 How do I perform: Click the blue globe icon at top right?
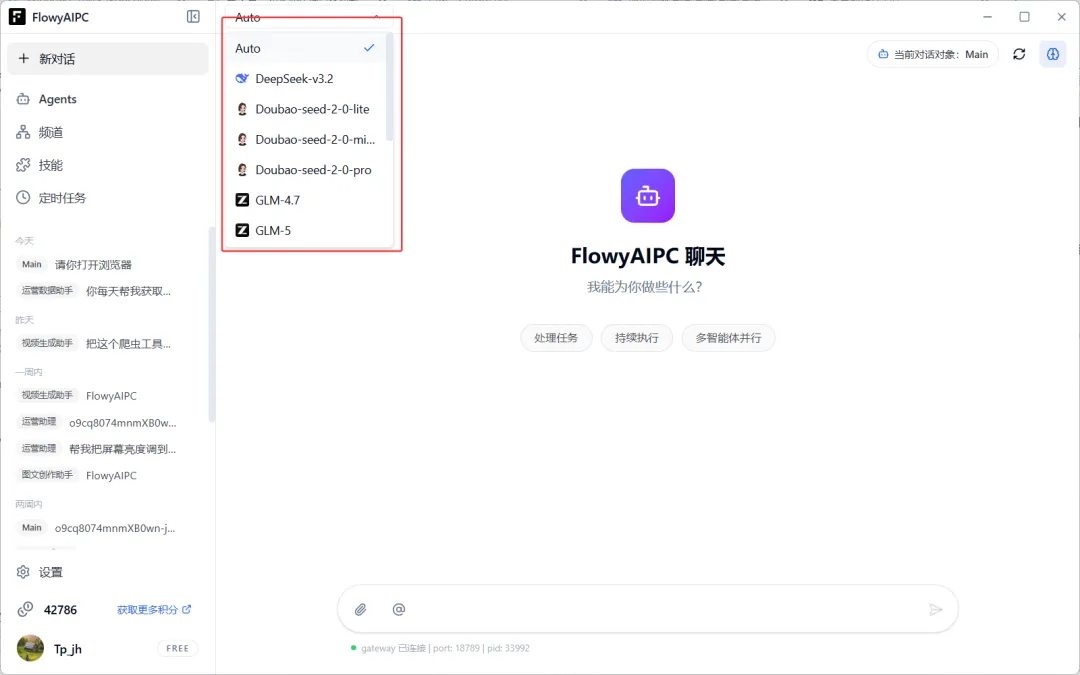coord(1053,54)
